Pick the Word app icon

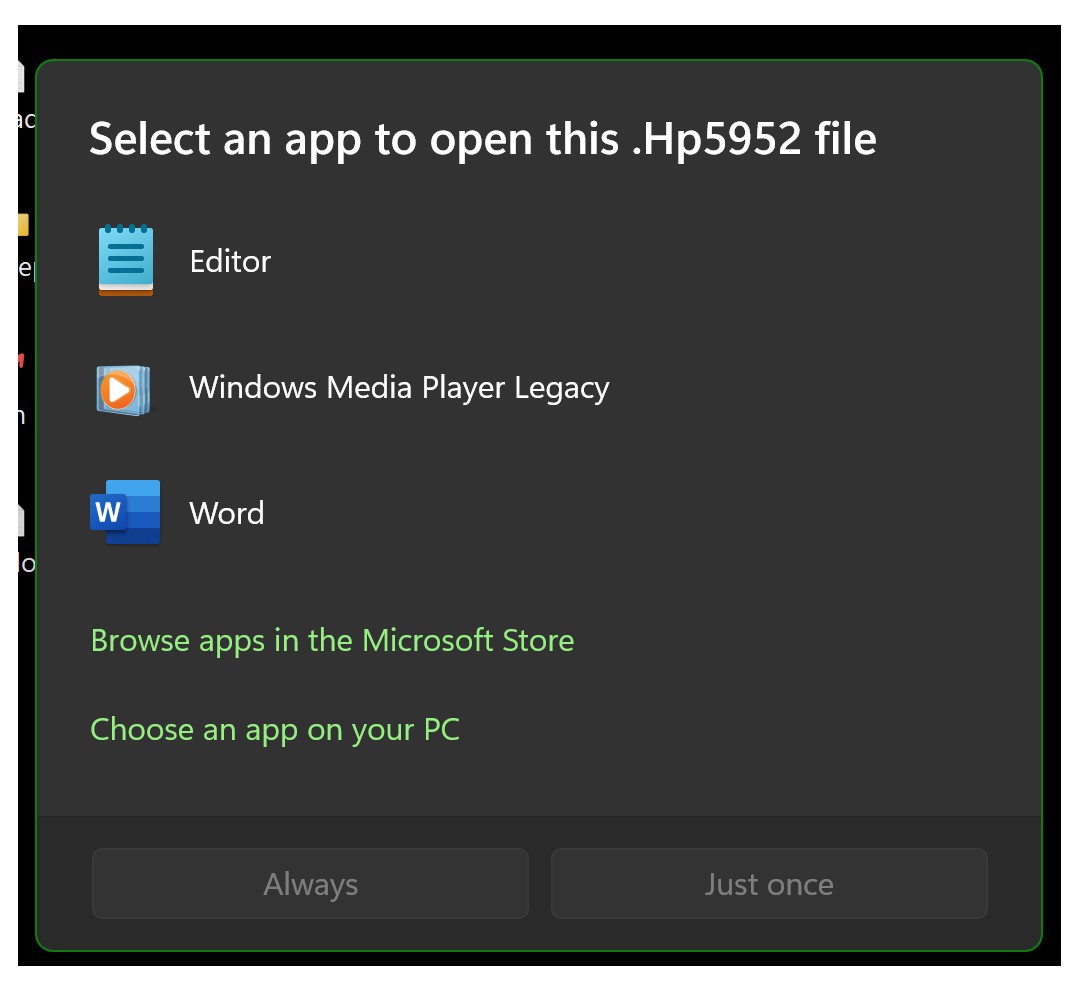(125, 512)
